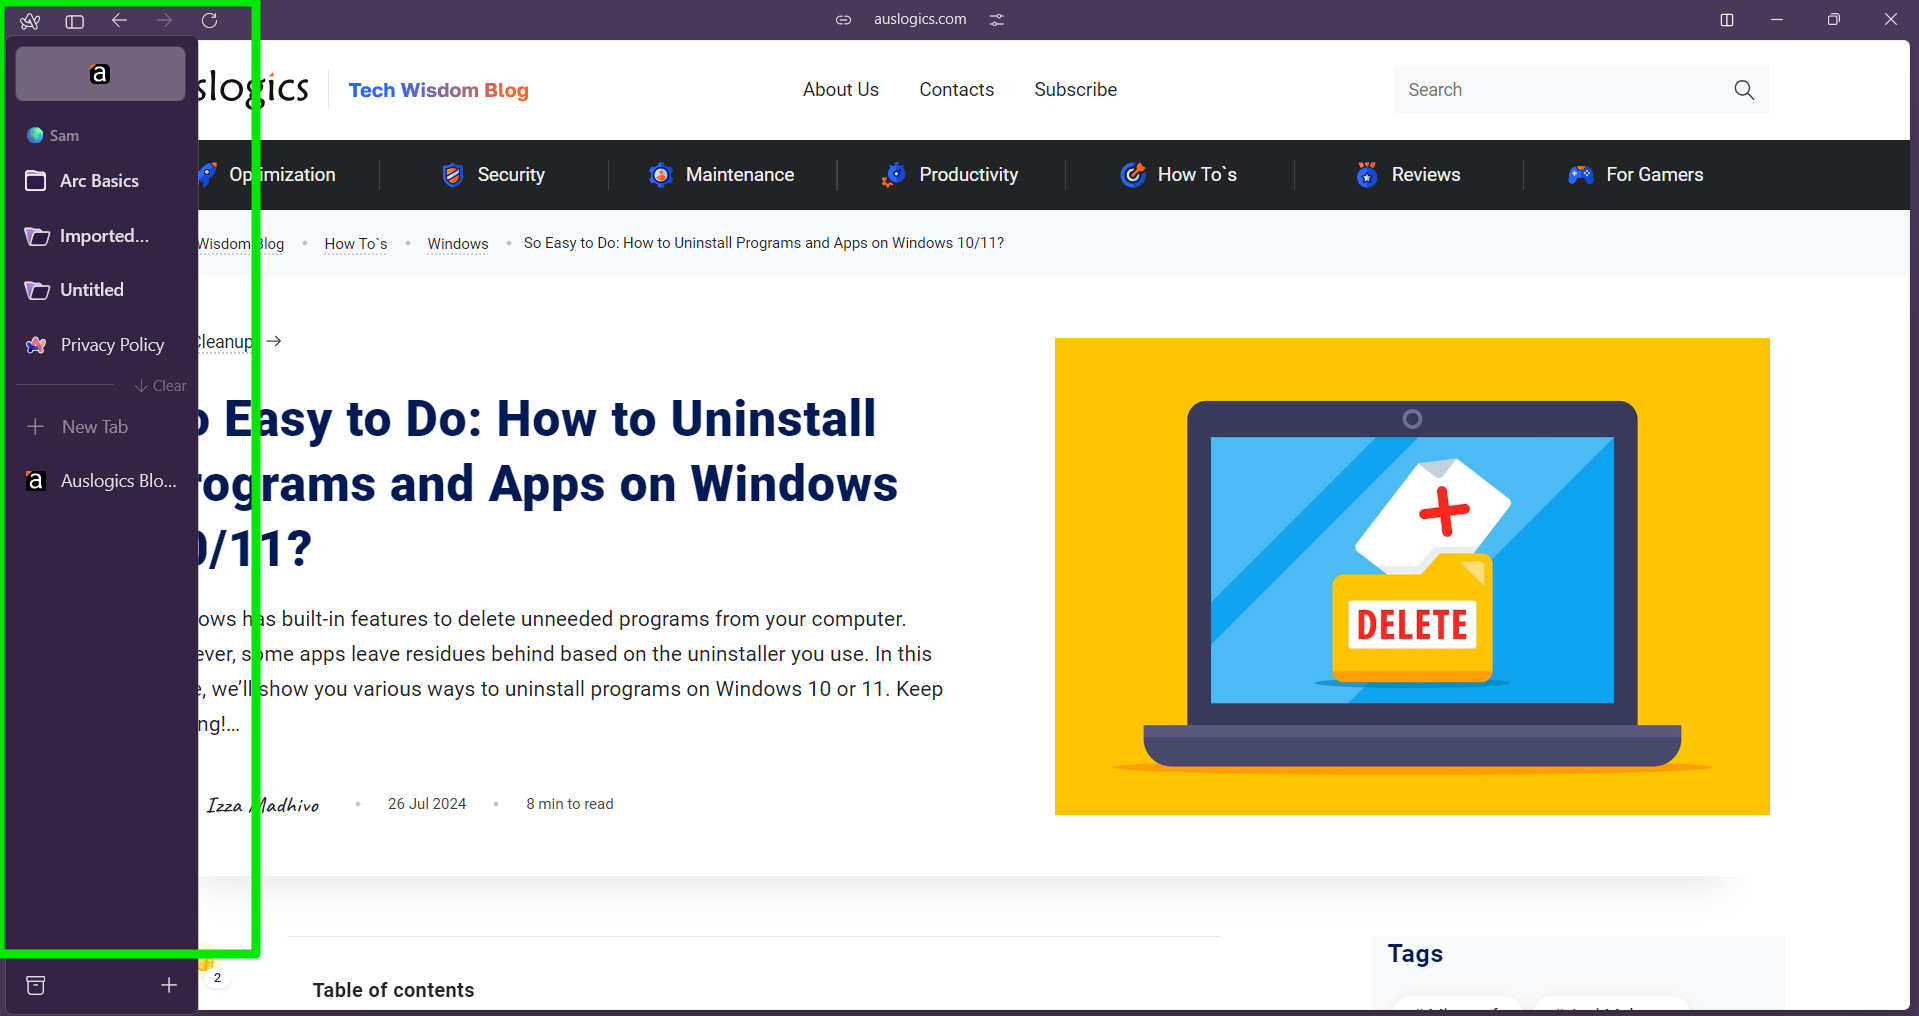Open the About Us page
1919x1016 pixels.
(841, 90)
